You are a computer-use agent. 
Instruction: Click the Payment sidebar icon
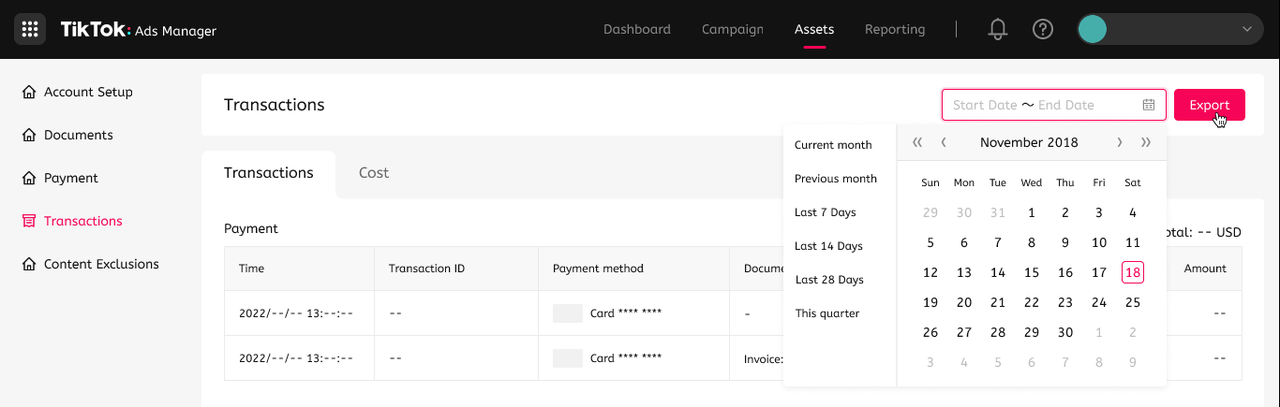pos(29,178)
